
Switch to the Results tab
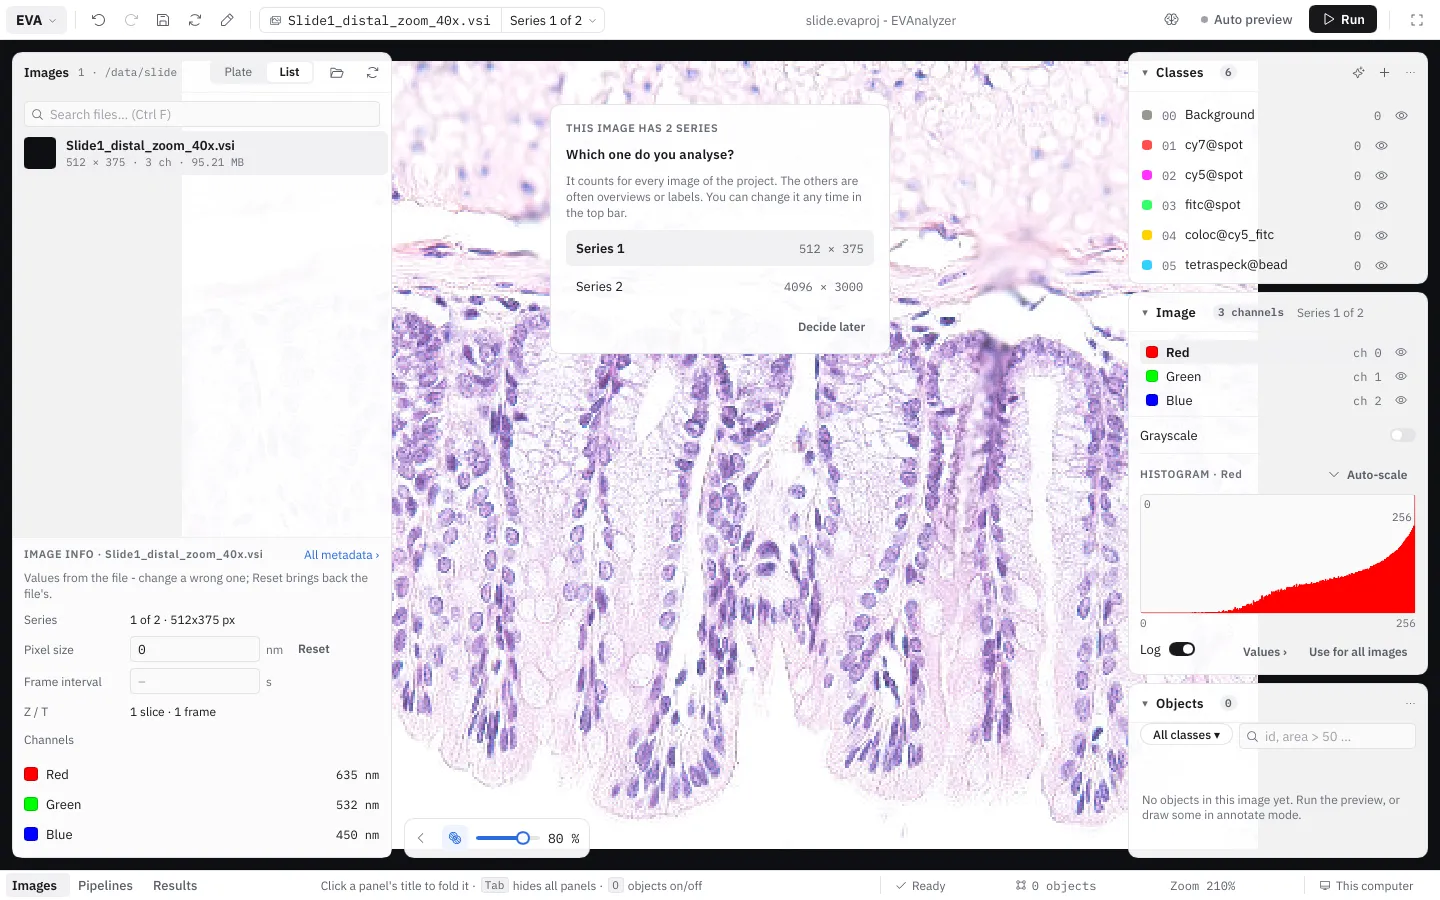(175, 886)
